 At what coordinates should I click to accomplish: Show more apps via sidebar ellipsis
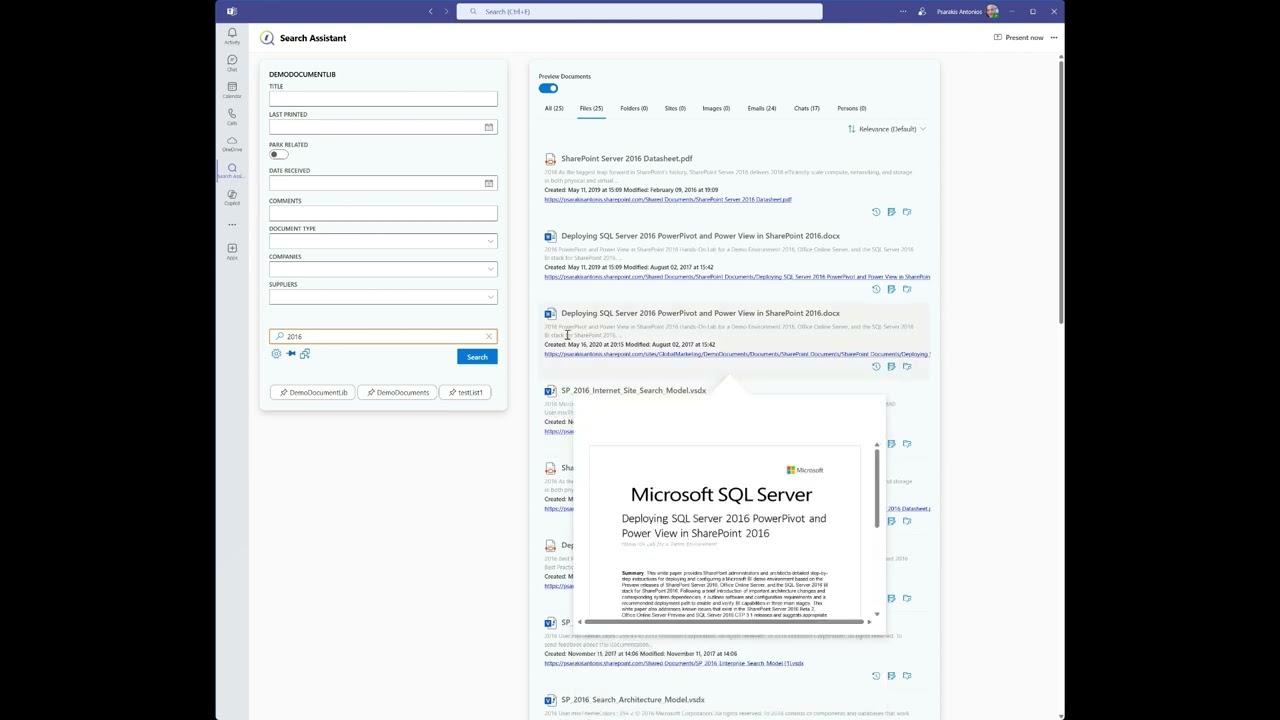pyautogui.click(x=232, y=225)
